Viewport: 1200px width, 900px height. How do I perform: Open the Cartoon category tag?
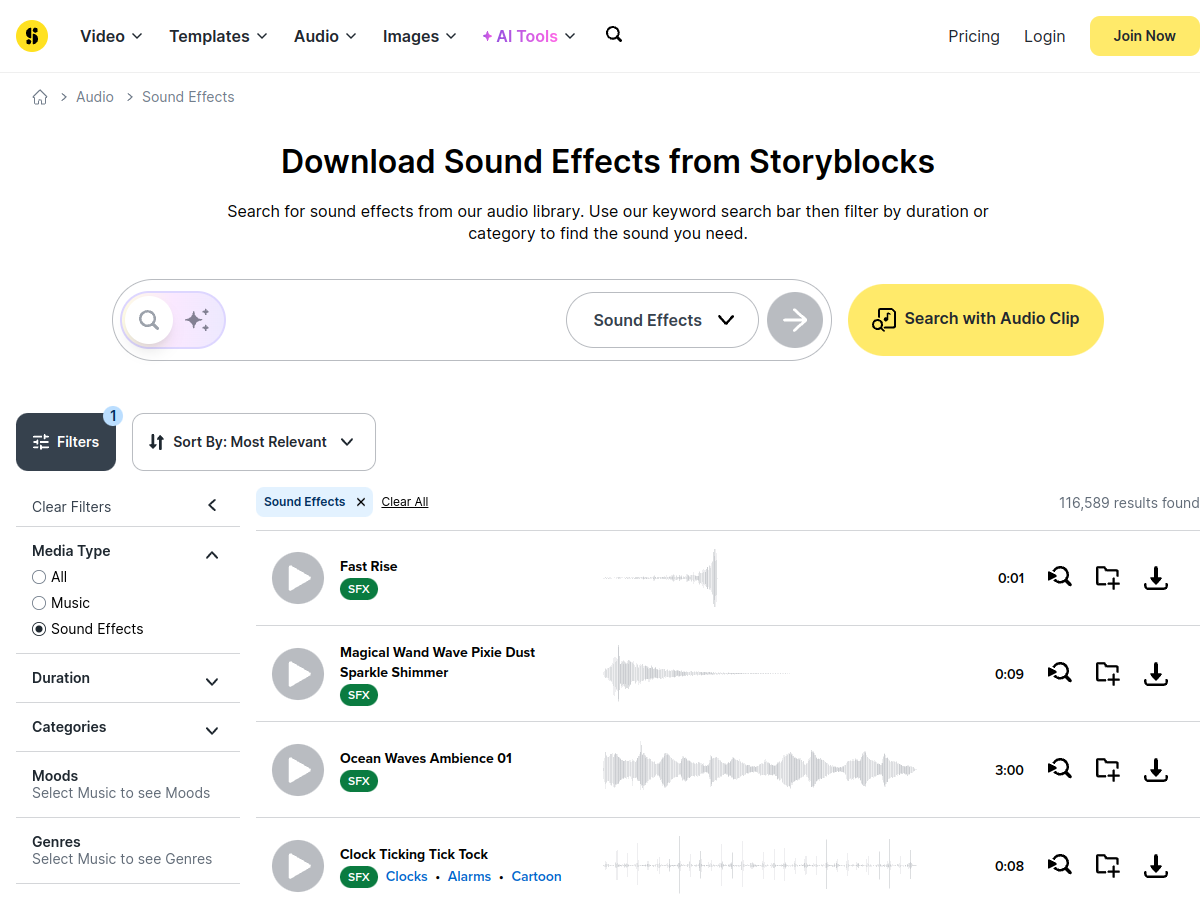click(x=536, y=876)
